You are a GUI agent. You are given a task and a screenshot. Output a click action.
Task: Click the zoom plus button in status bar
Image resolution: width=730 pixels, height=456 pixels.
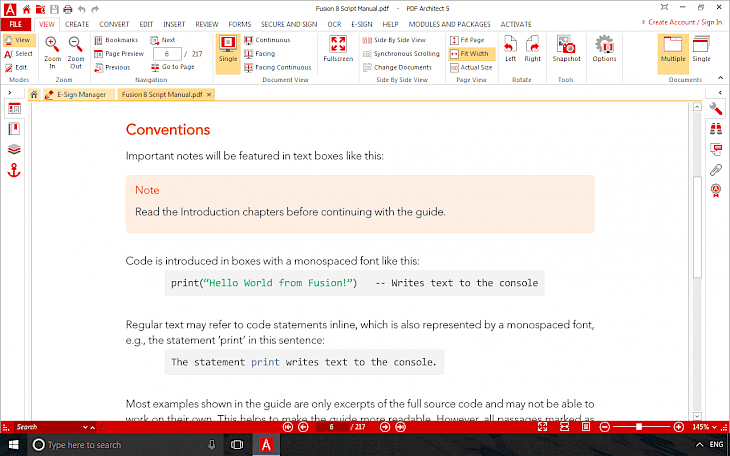679,427
